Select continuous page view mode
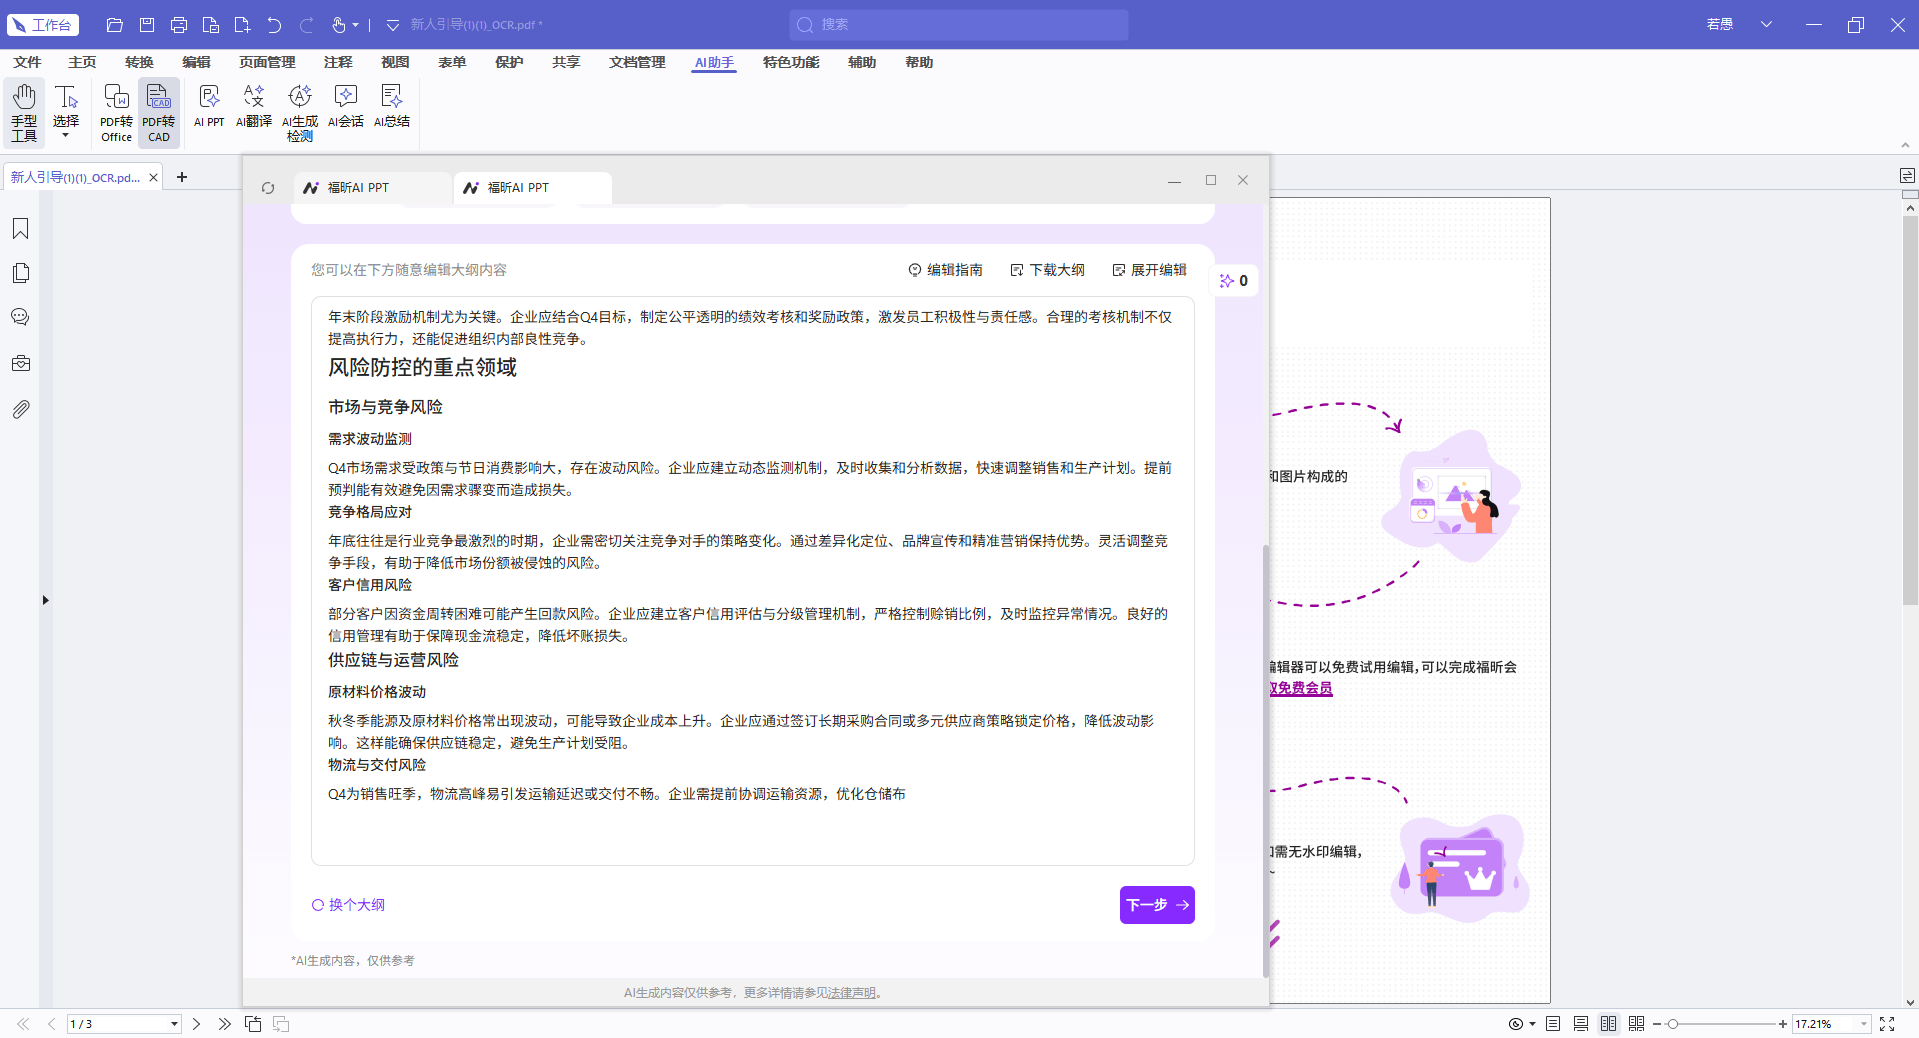 [x=1580, y=1024]
